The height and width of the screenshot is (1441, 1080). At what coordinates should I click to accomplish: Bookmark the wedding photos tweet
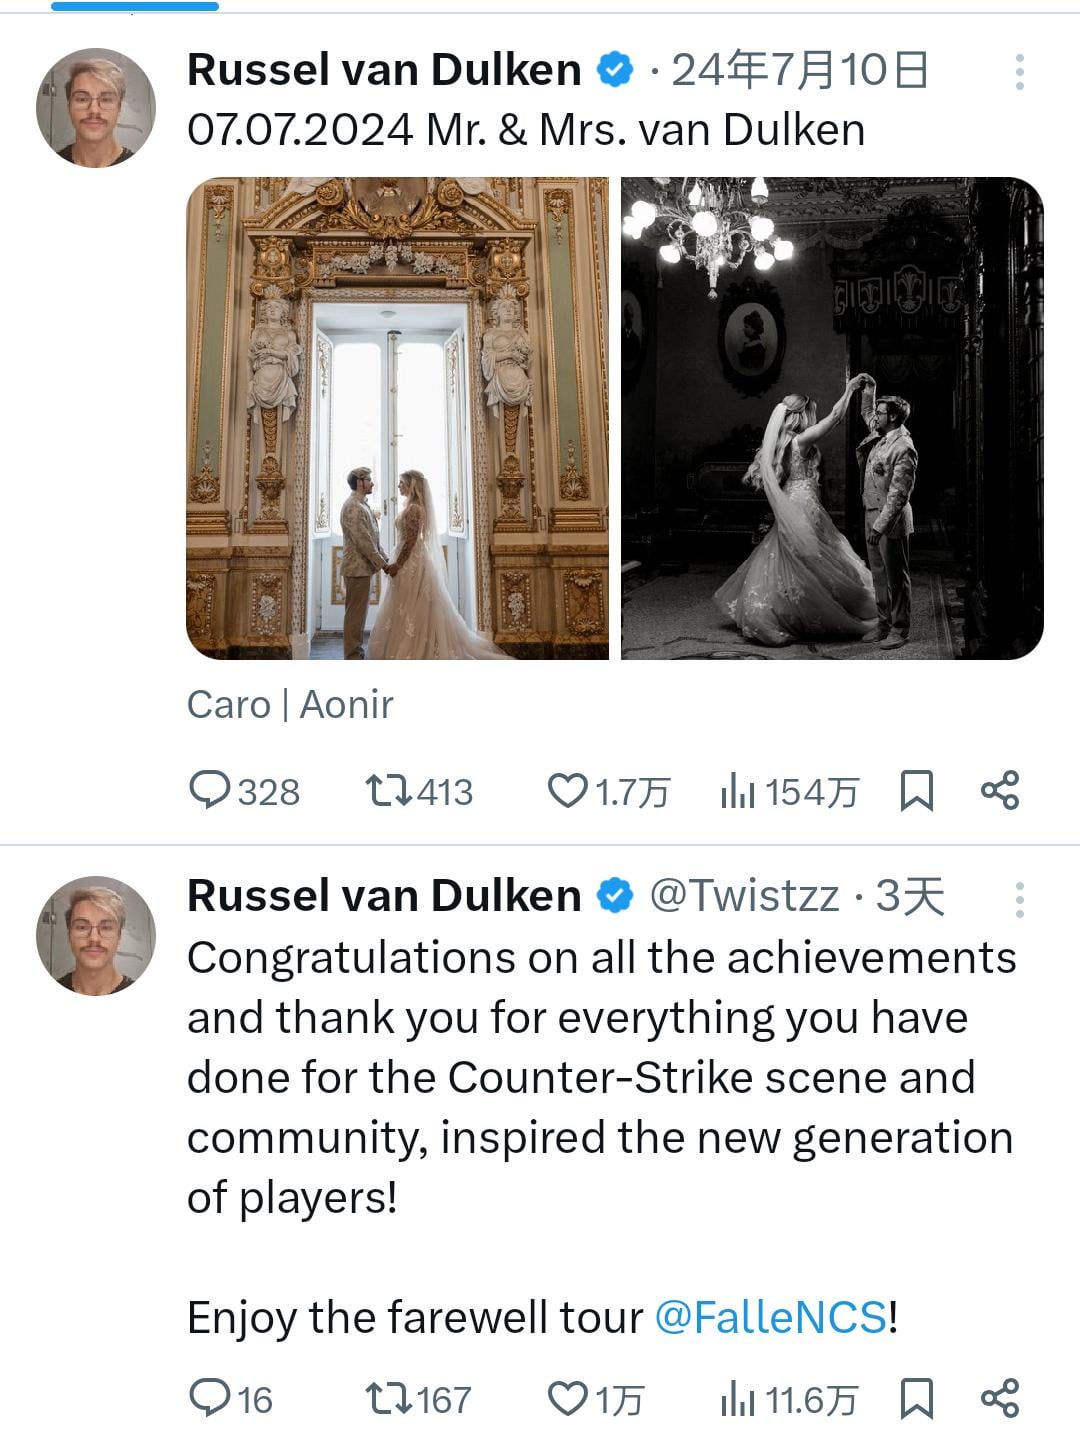[x=916, y=791]
